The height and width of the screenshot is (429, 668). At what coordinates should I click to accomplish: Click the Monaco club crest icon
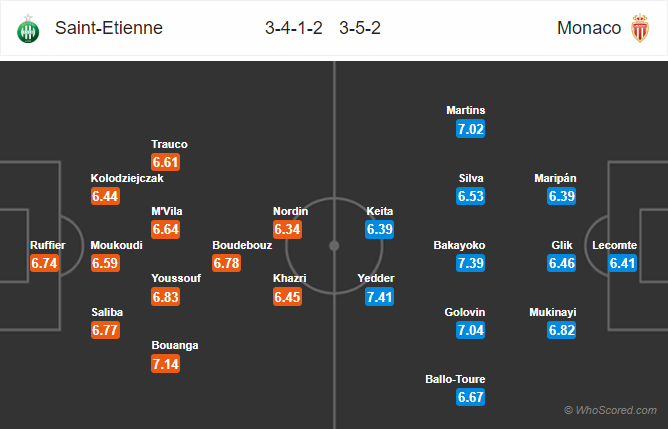click(x=640, y=28)
